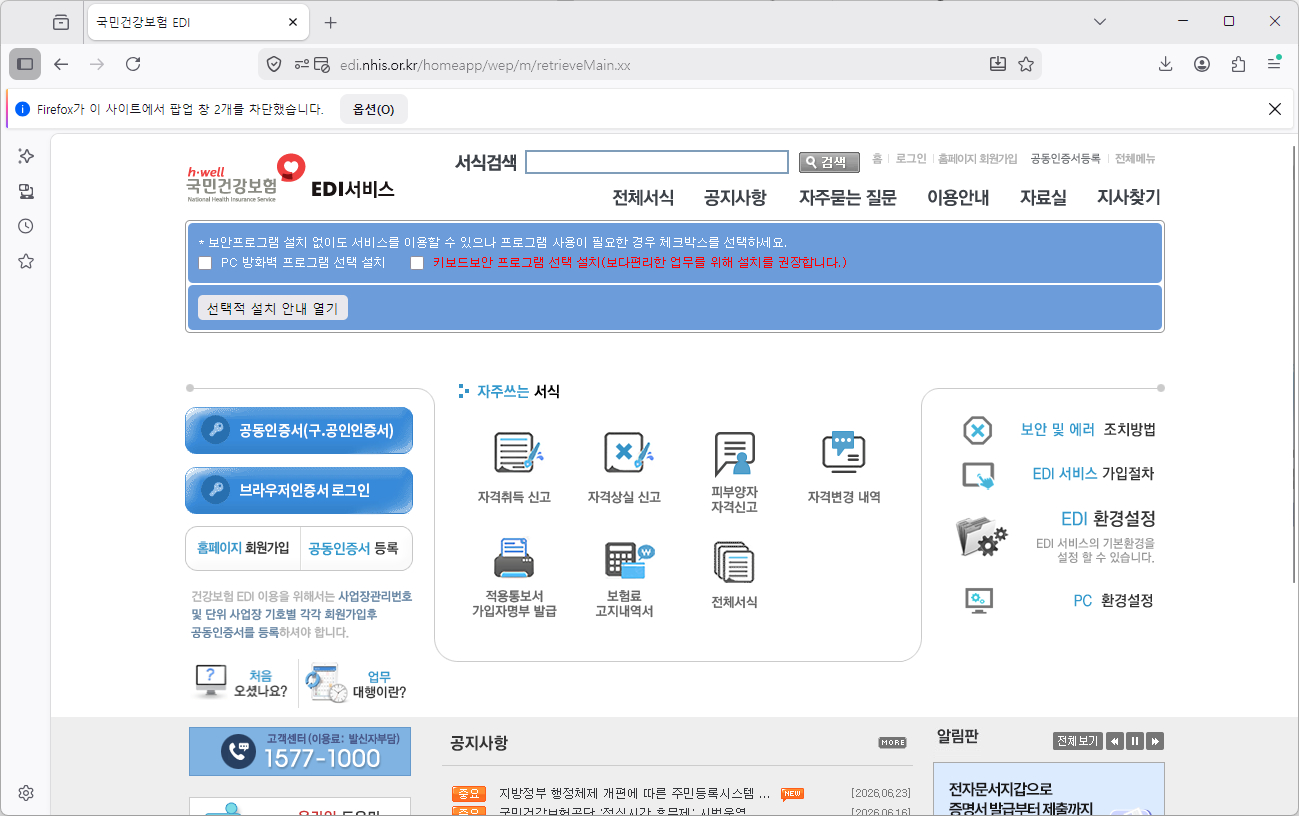This screenshot has width=1299, height=816.
Task: Click the 검색 search button
Action: coord(829,162)
